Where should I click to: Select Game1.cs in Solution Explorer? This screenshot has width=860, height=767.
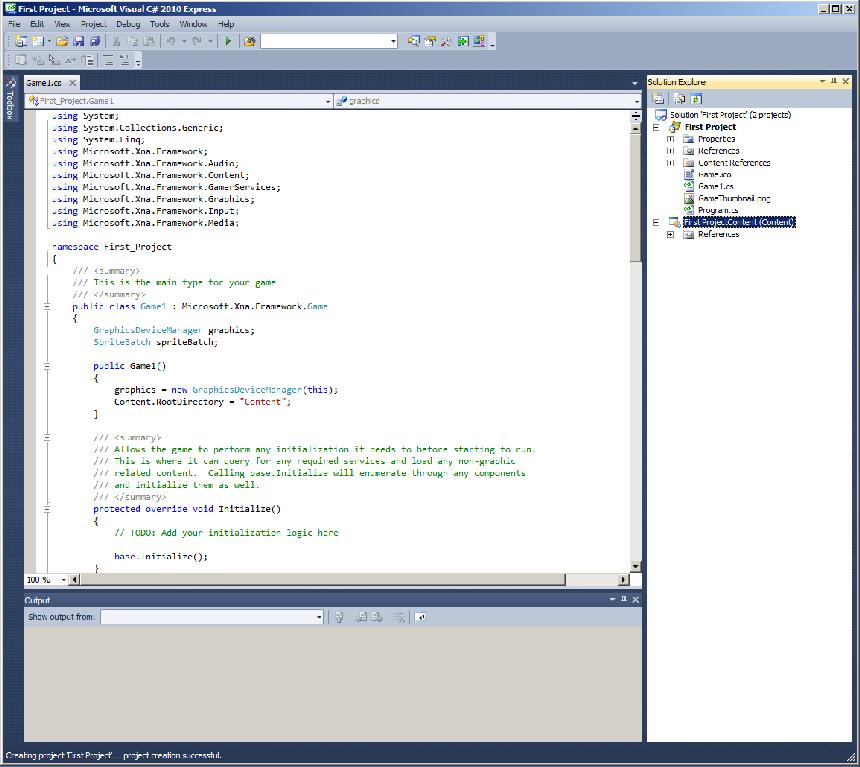coord(716,187)
